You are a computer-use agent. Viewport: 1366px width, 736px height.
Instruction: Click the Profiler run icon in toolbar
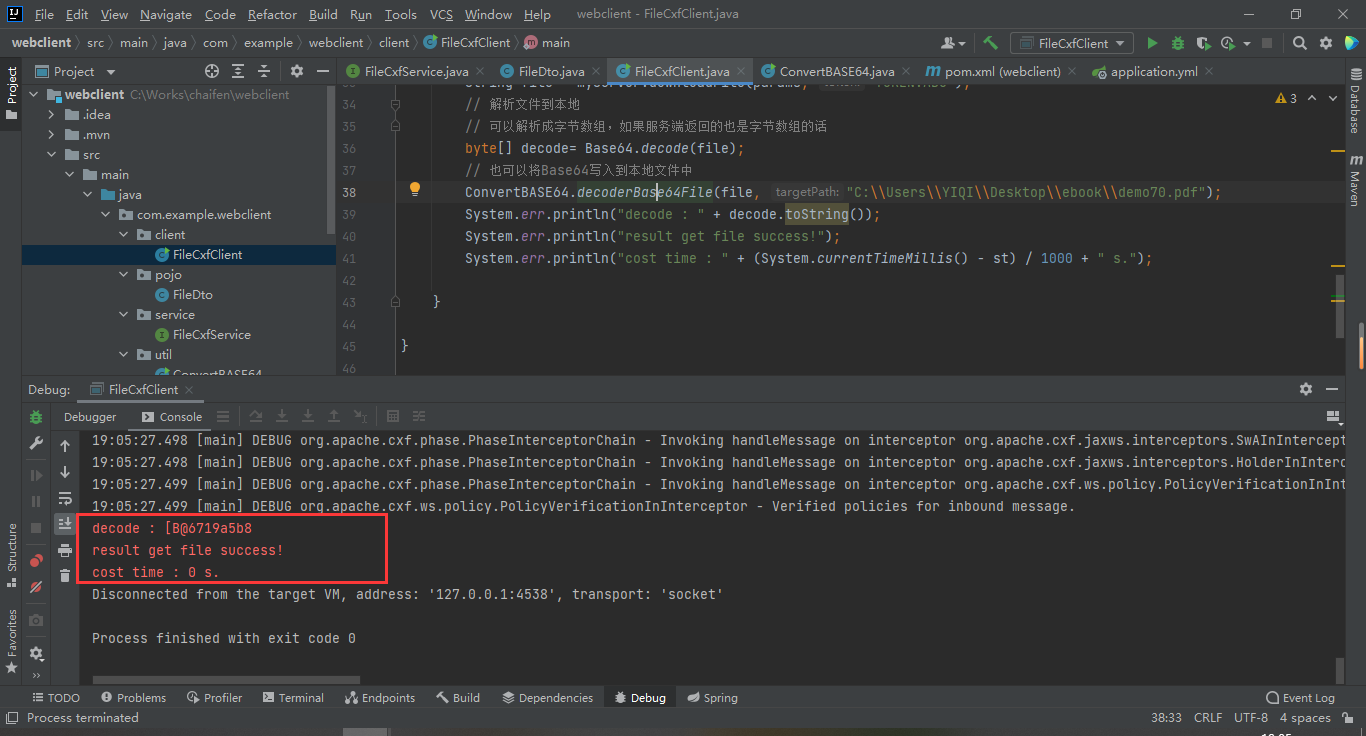pos(1229,43)
